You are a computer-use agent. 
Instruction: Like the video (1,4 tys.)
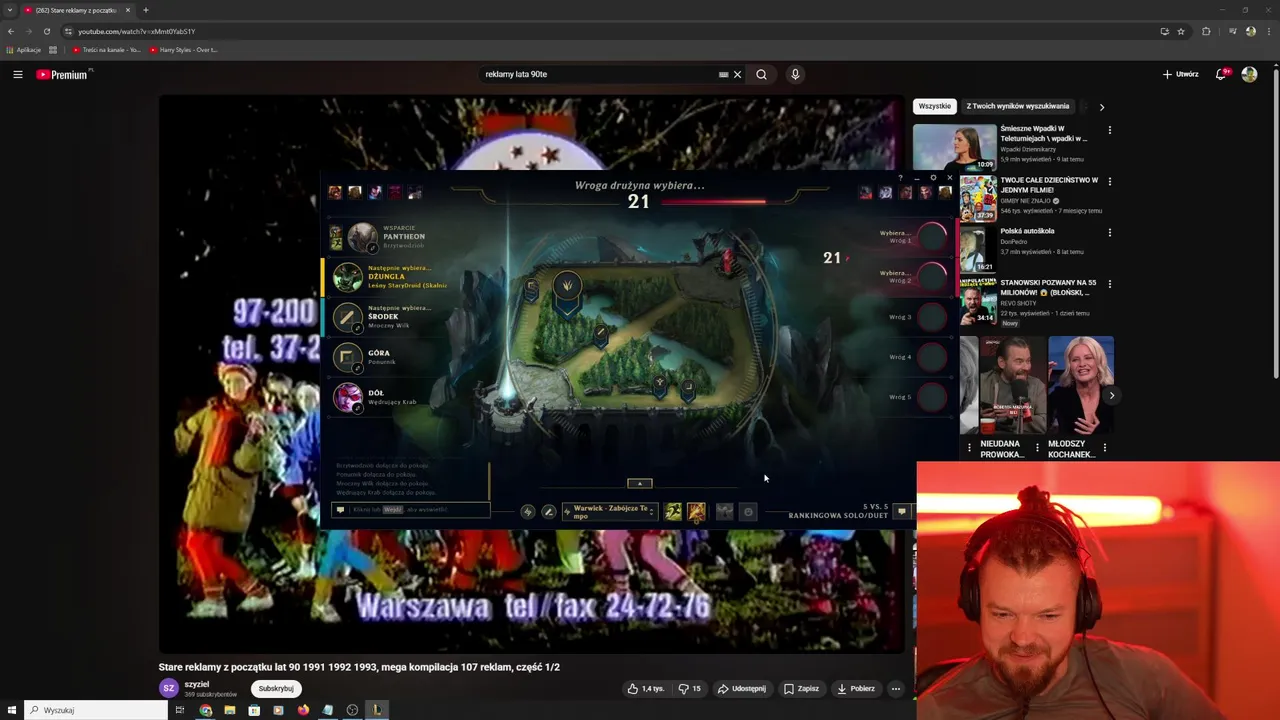[x=645, y=688]
